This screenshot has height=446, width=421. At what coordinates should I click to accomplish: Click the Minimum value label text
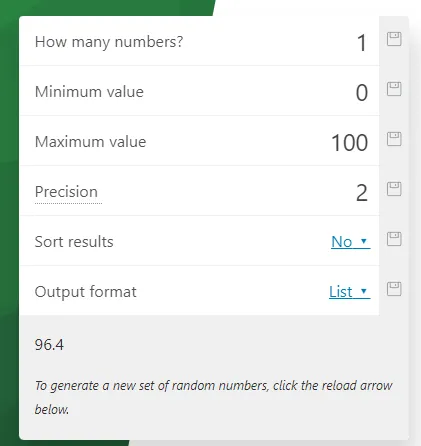pos(89,92)
